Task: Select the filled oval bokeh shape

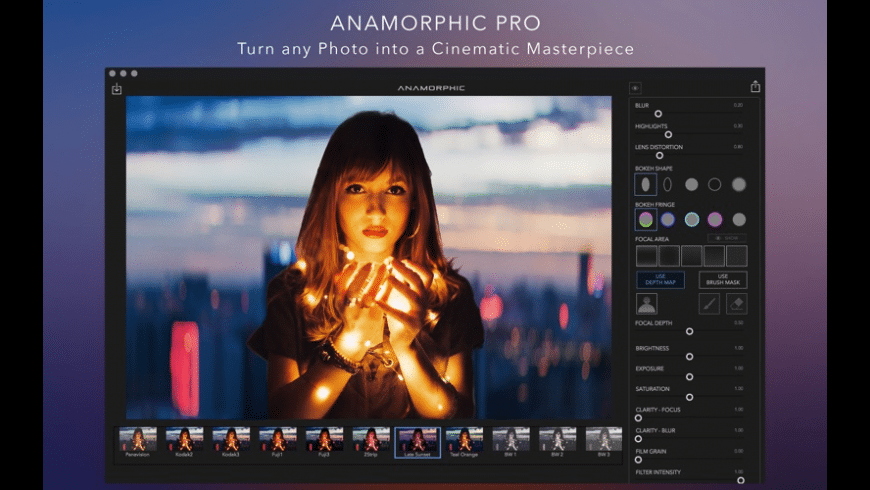Action: [x=645, y=184]
